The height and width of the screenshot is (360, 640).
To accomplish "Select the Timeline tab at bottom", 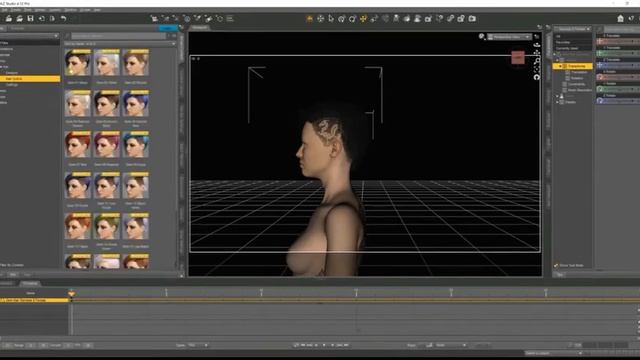I will click(30, 283).
